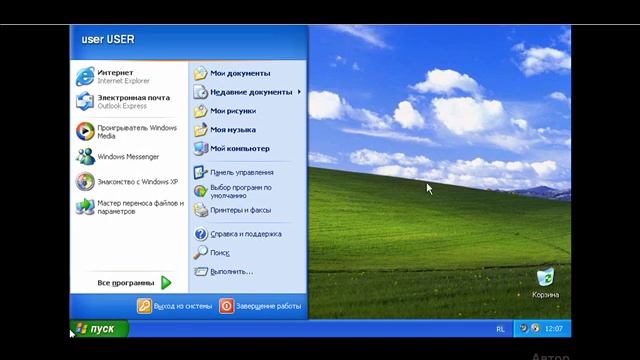
Task: Open the Корзина recycle bin on desktop
Action: click(545, 277)
